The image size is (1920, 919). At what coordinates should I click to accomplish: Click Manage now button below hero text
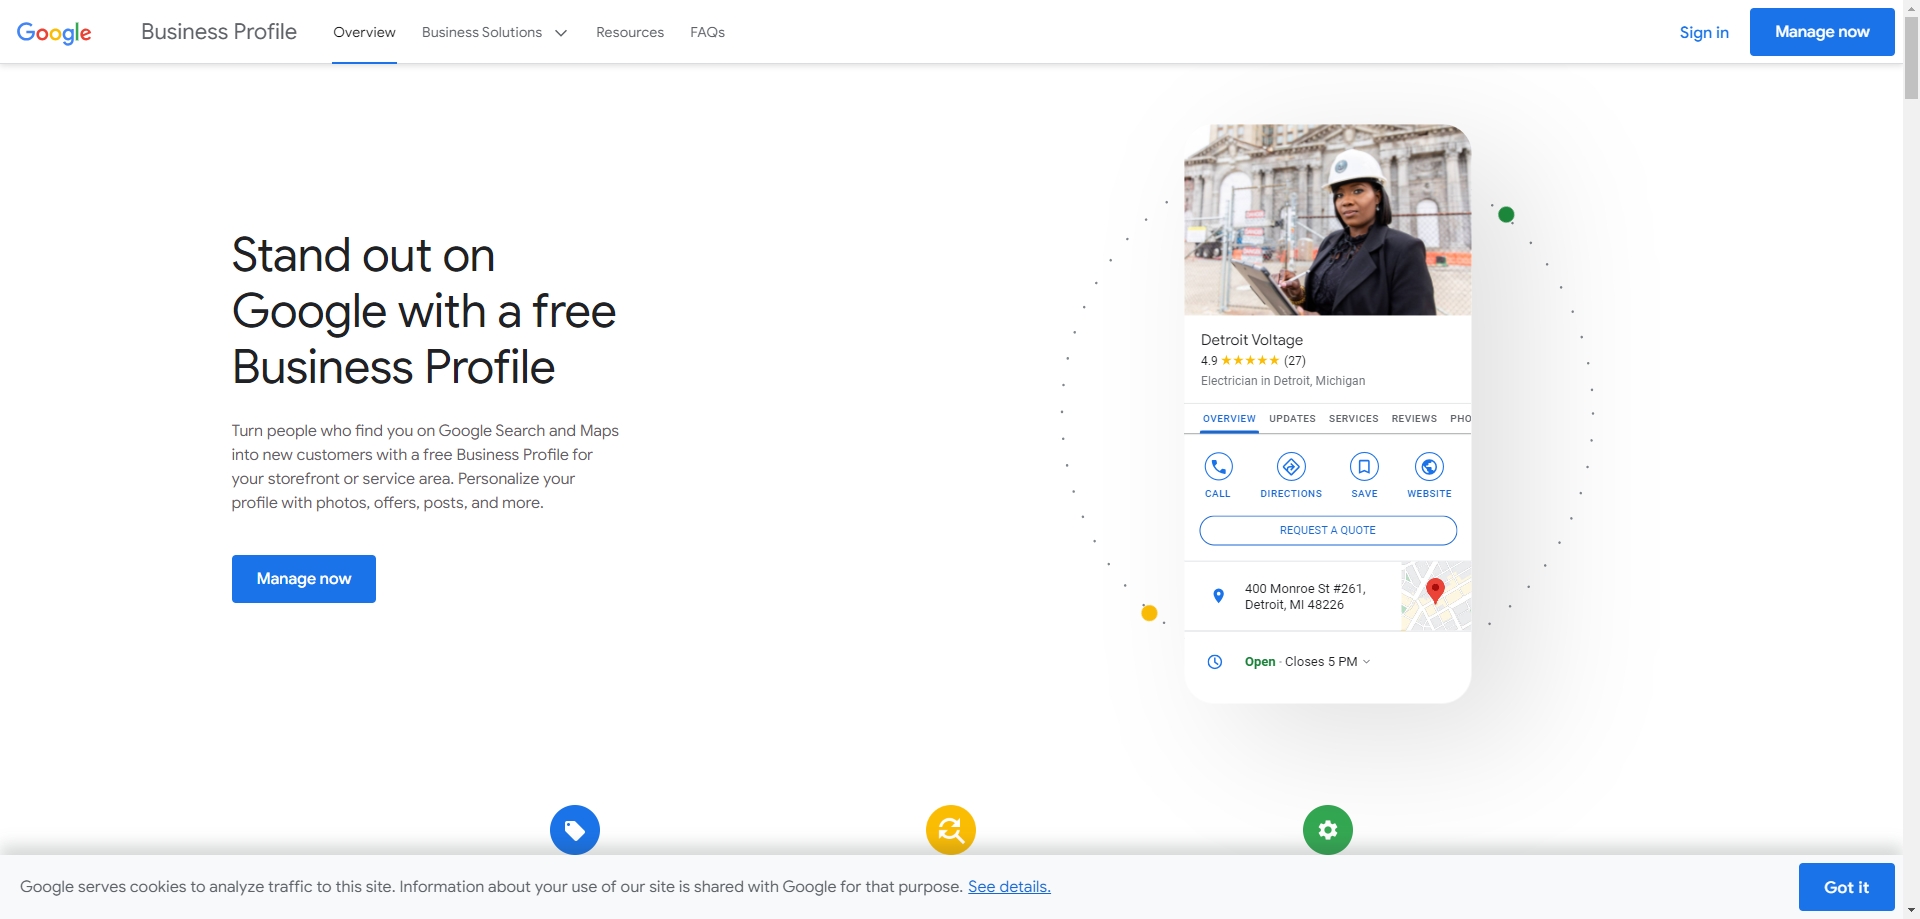coord(304,579)
